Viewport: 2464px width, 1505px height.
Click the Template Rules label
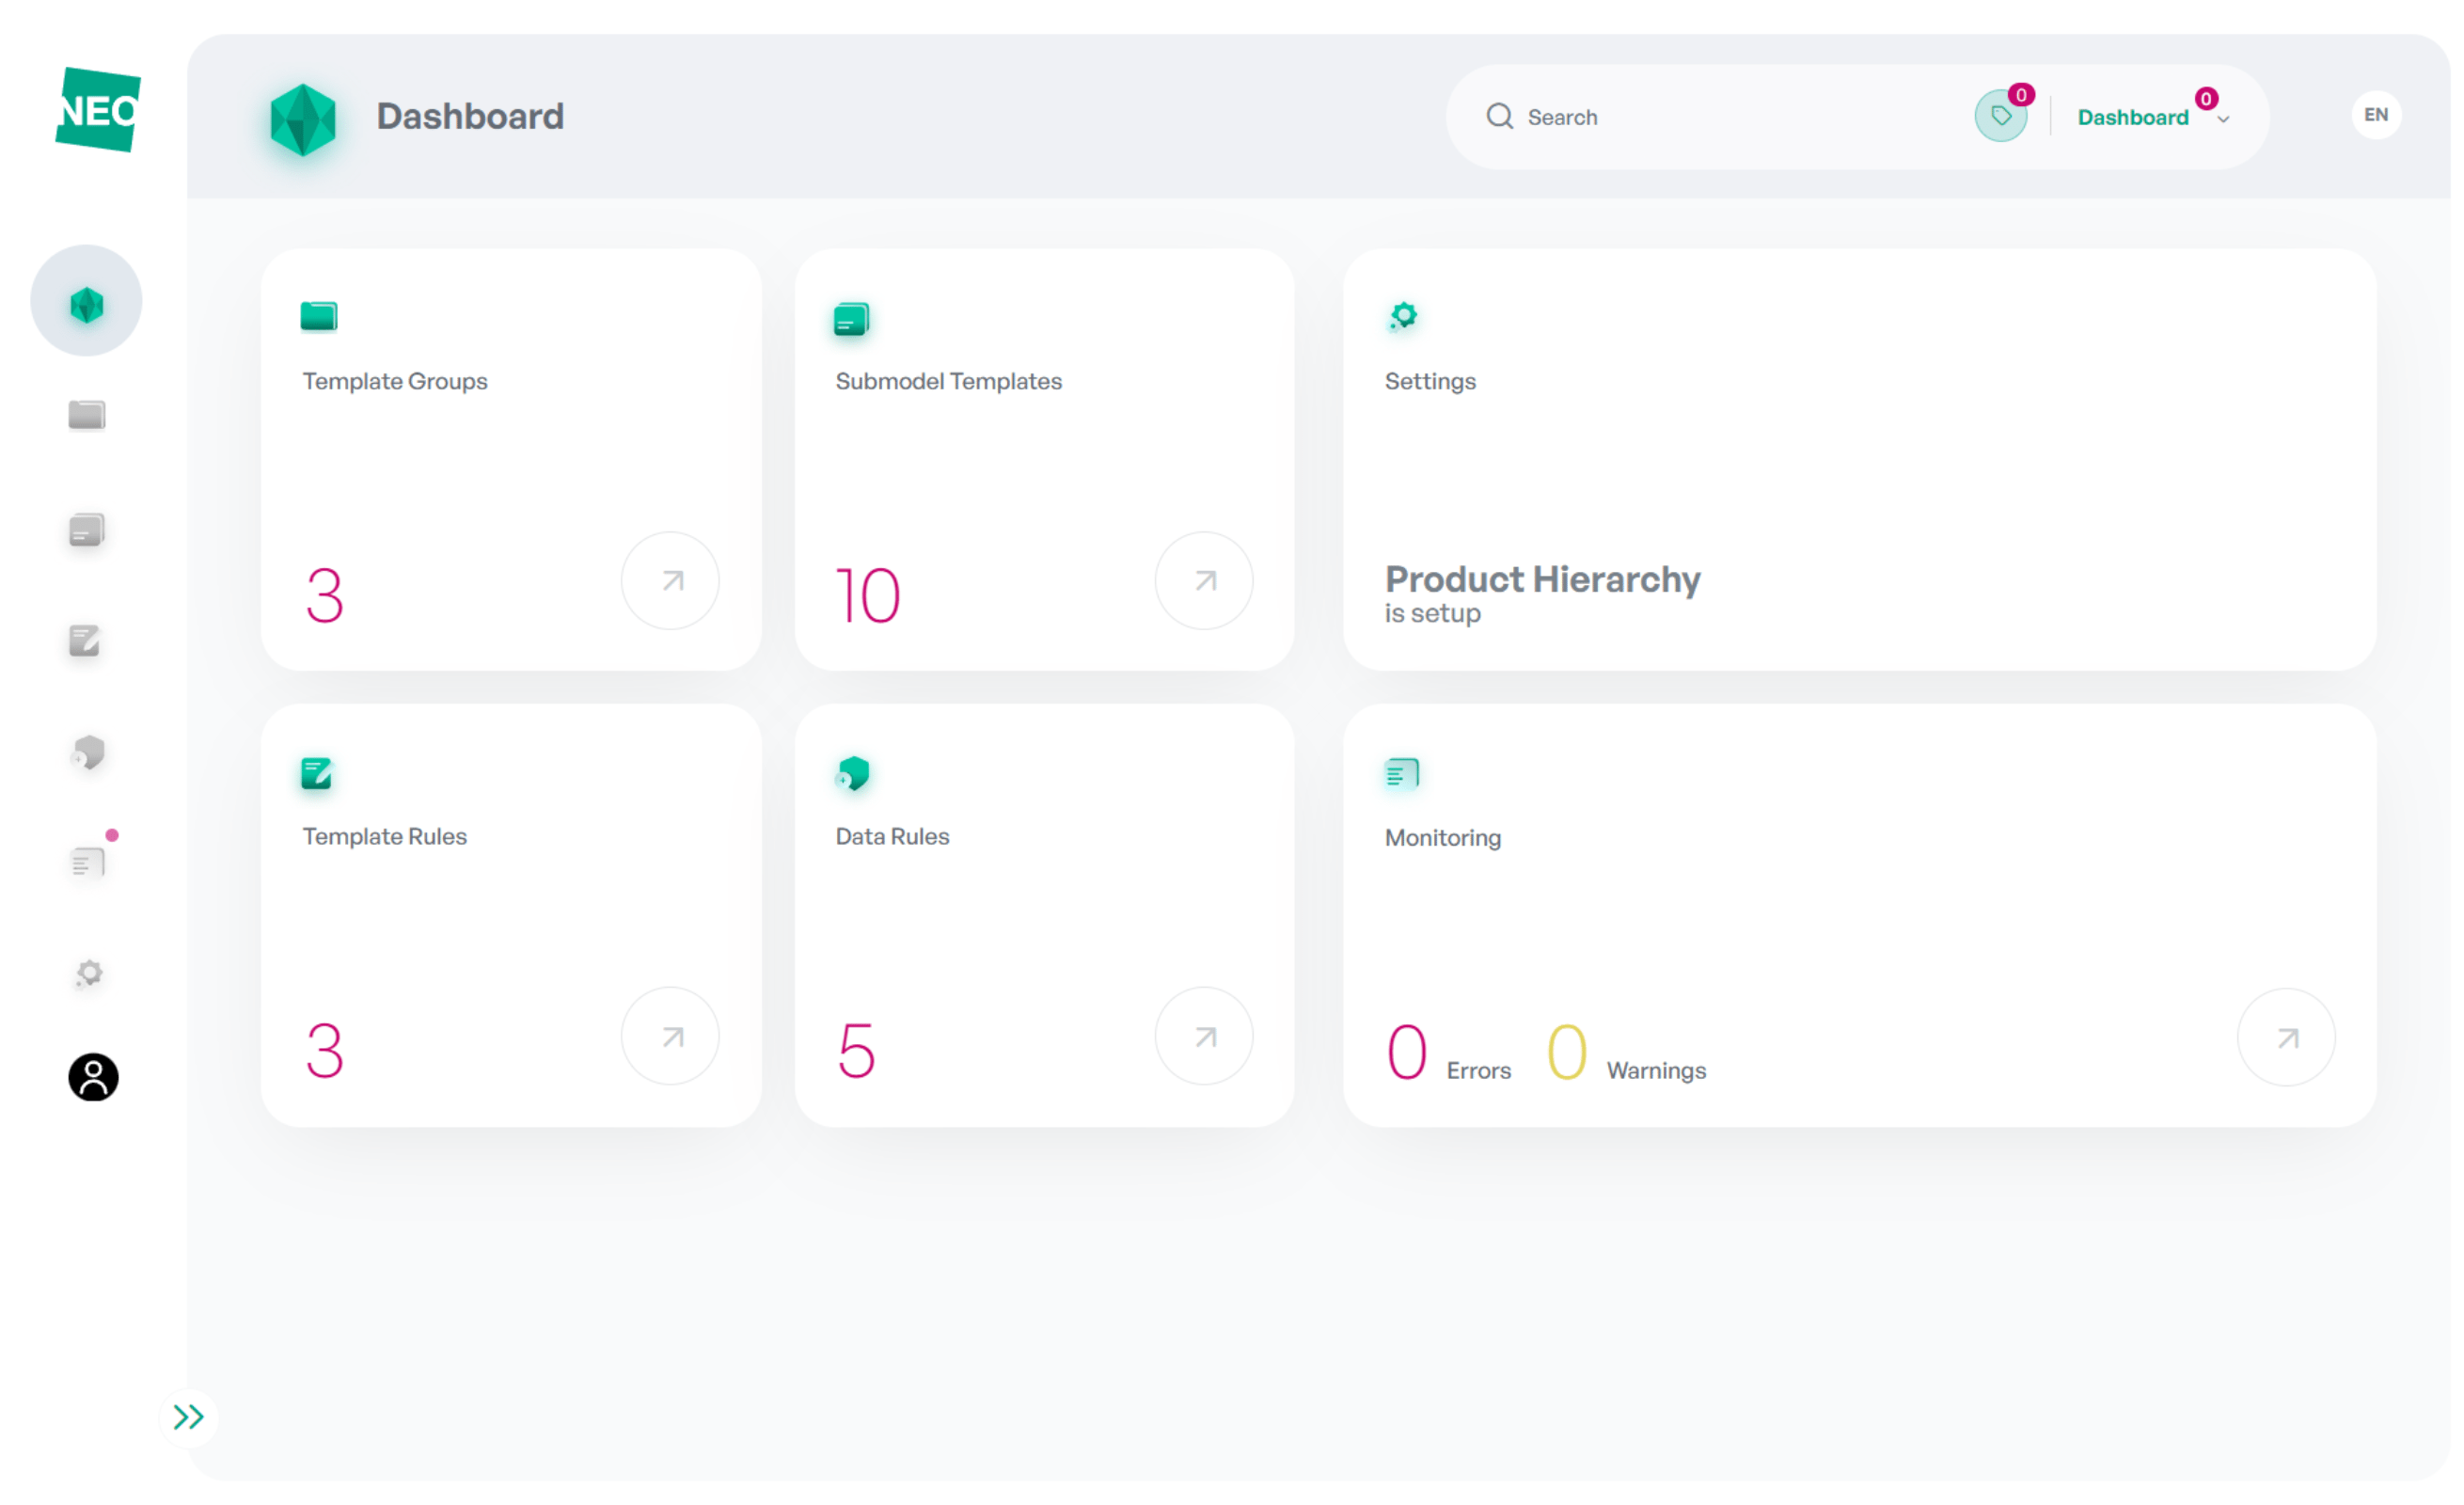pyautogui.click(x=386, y=838)
